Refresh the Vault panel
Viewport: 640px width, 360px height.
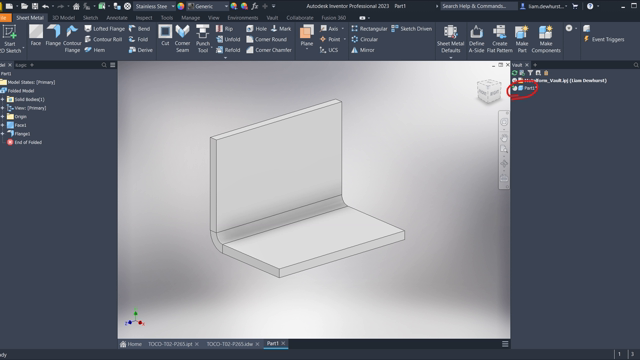(x=514, y=73)
